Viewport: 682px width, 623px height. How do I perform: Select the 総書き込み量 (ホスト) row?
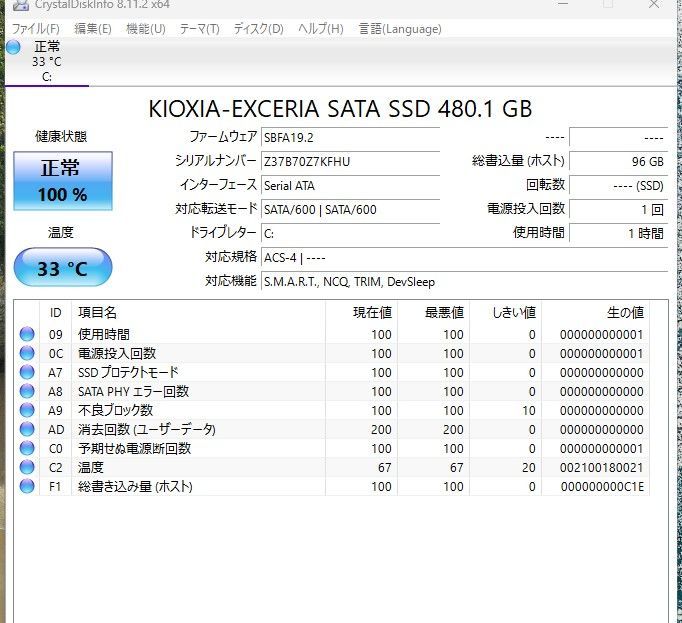[332, 486]
